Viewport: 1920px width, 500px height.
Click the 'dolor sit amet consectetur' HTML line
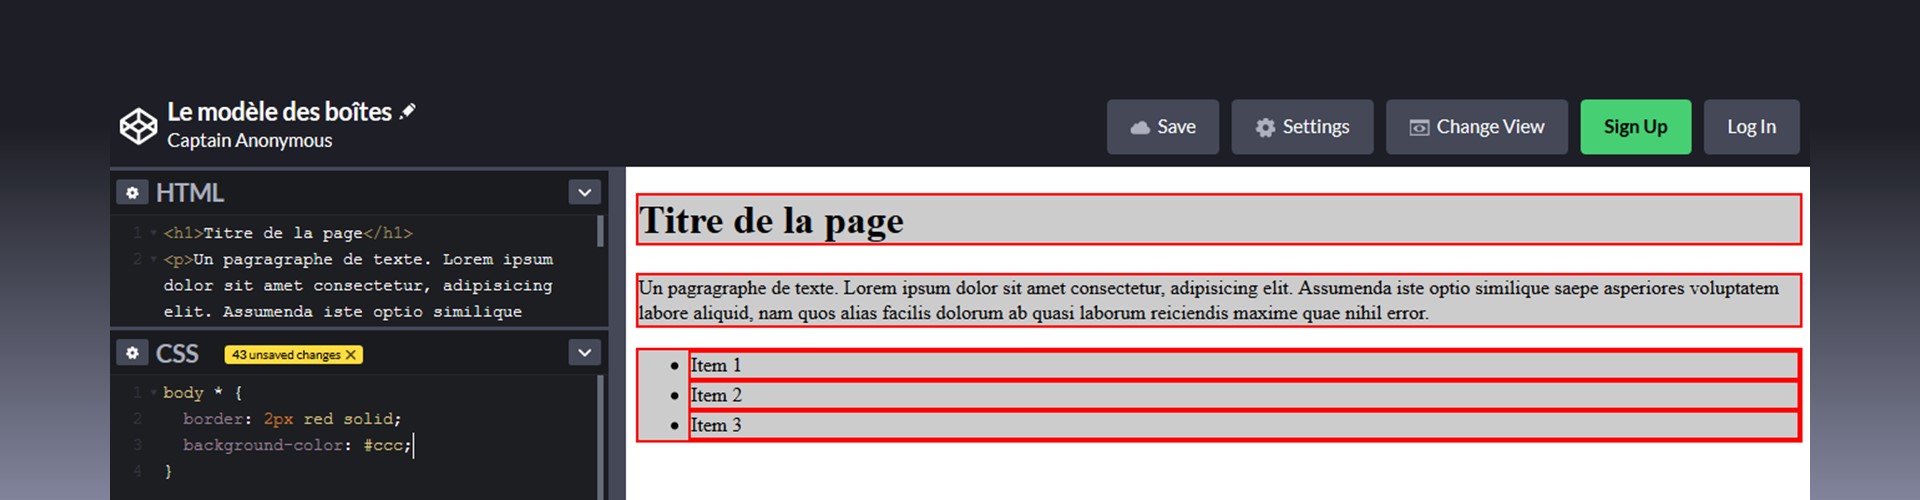358,286
